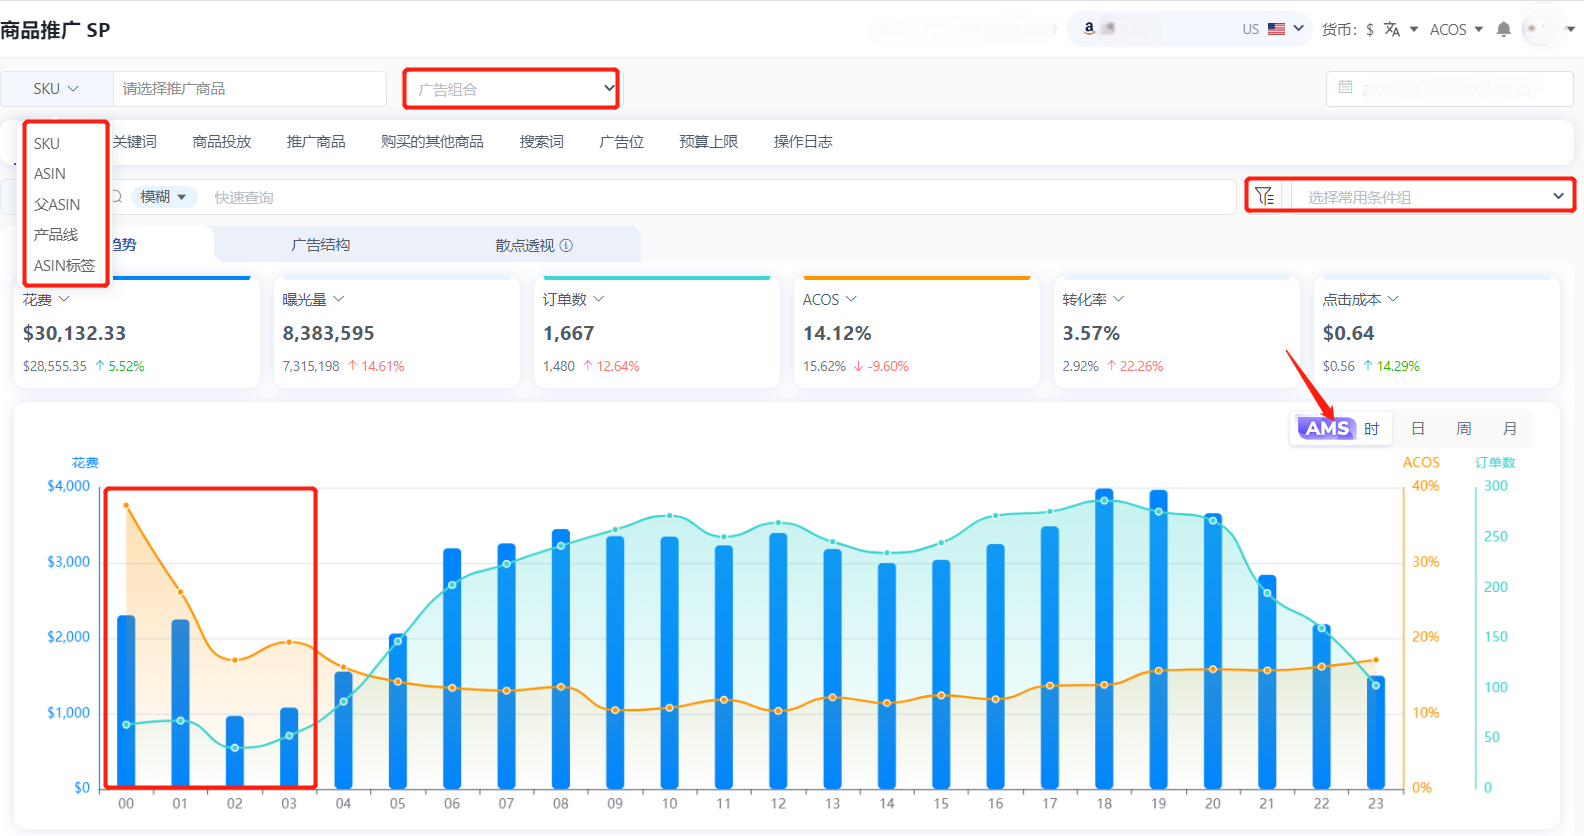
Task: Click the calendar icon in date picker
Action: (1346, 88)
